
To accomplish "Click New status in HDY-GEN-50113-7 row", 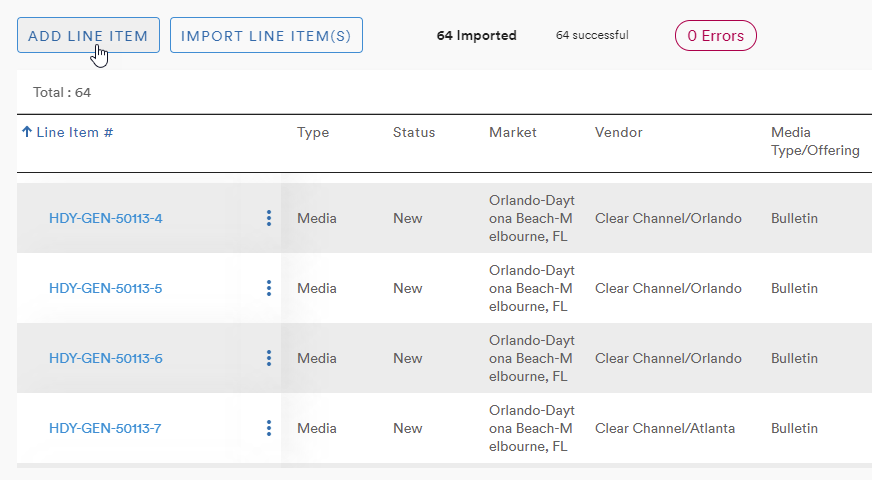I will 408,428.
